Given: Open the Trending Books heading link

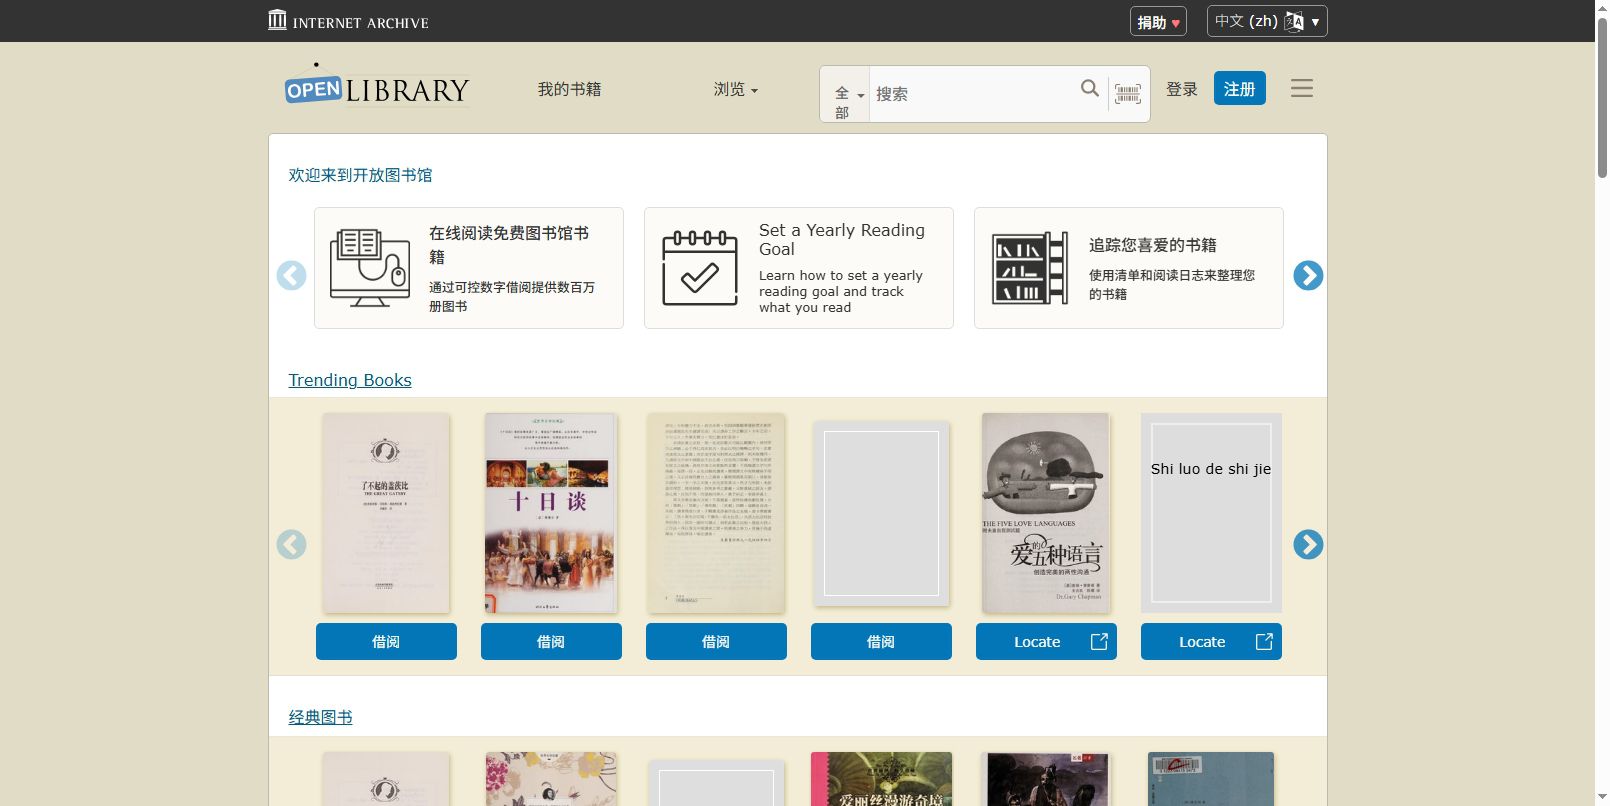Looking at the screenshot, I should click(350, 380).
